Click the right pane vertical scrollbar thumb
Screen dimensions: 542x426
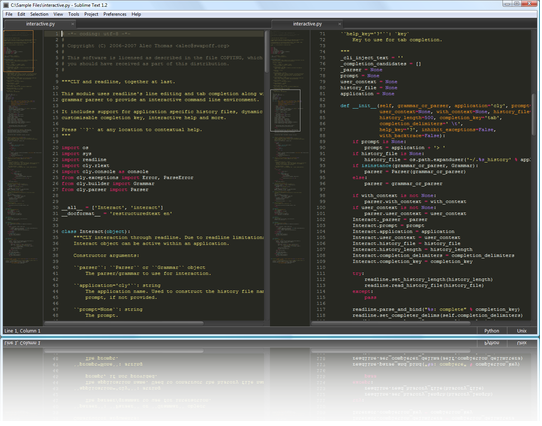coord(533,114)
